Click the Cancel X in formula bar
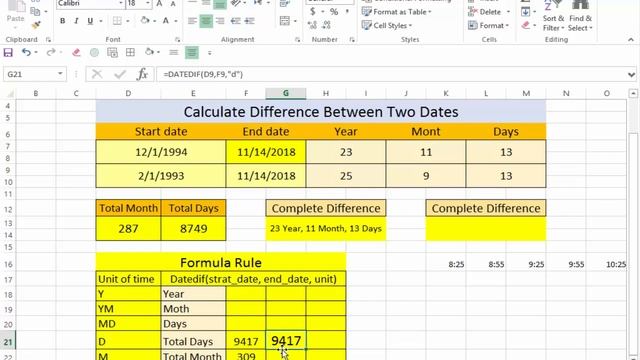Image resolution: width=640 pixels, height=360 pixels. click(x=97, y=74)
